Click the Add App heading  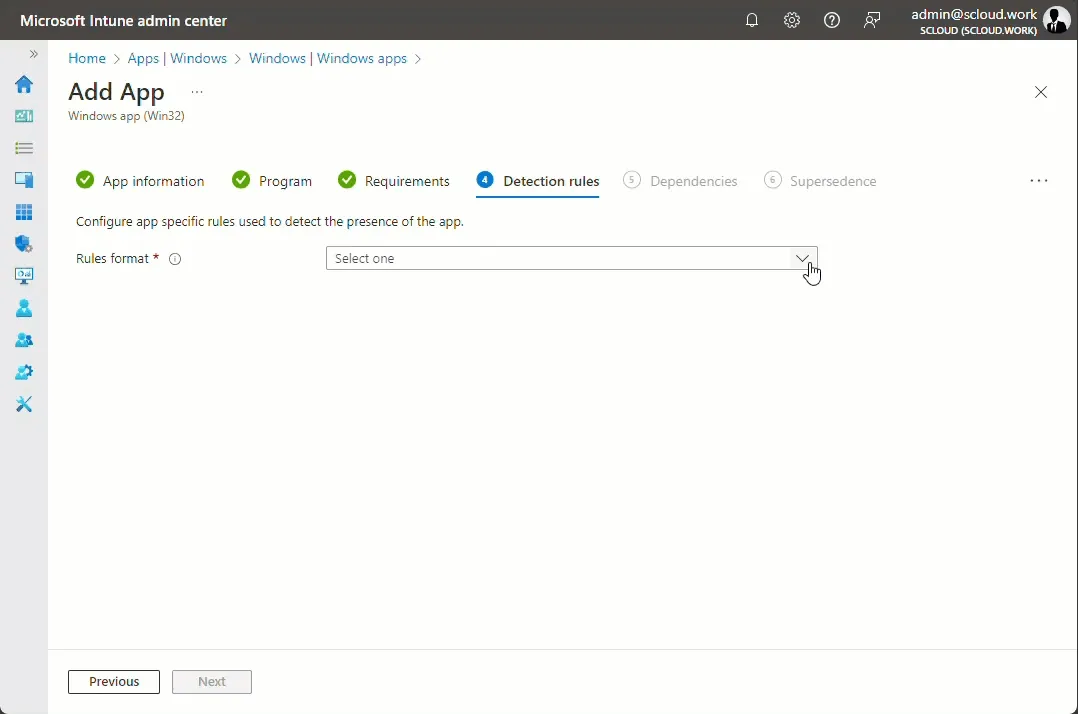pyautogui.click(x=116, y=91)
